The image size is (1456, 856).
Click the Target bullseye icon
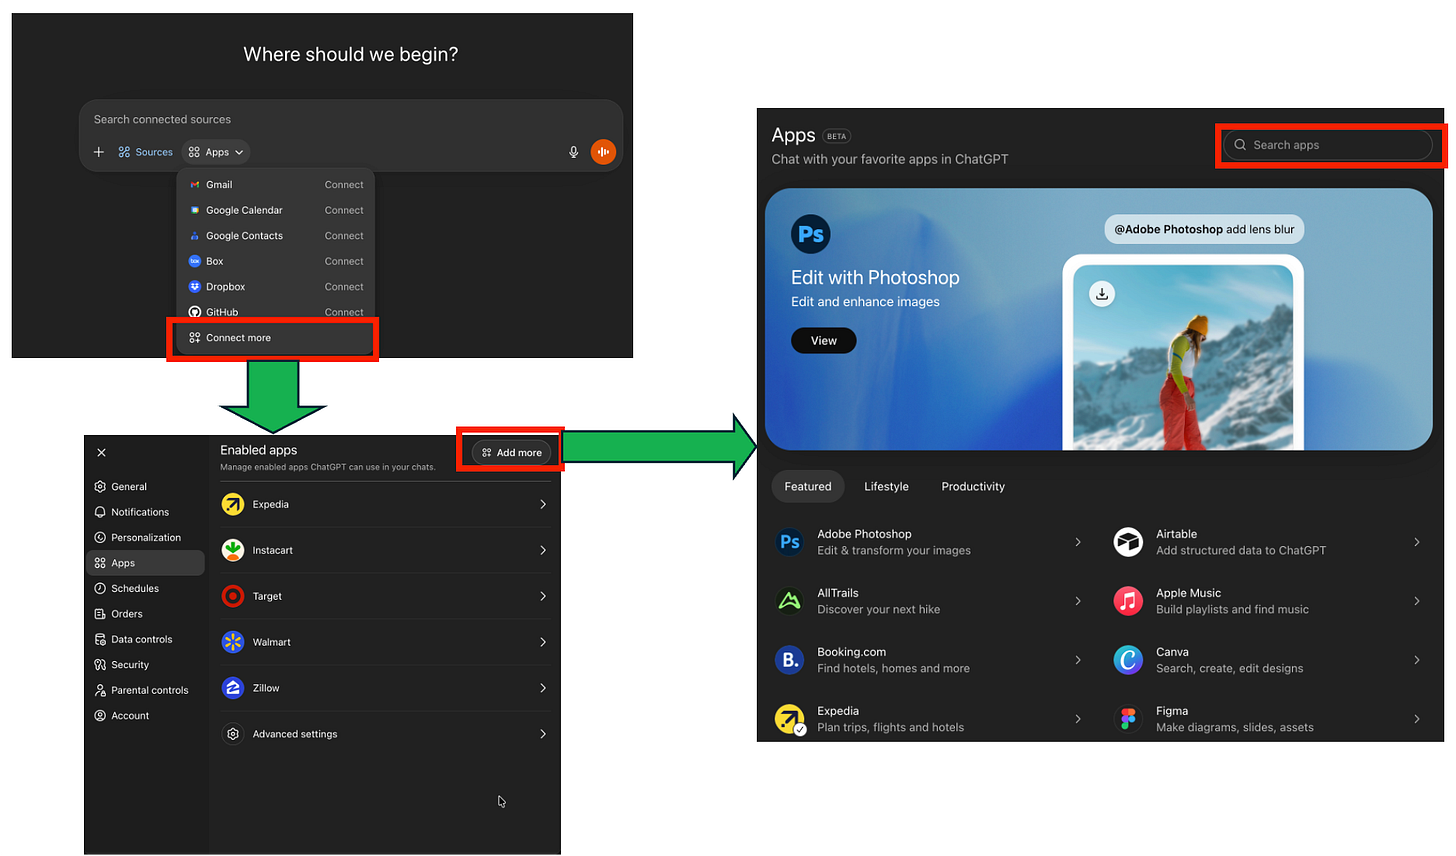point(233,596)
